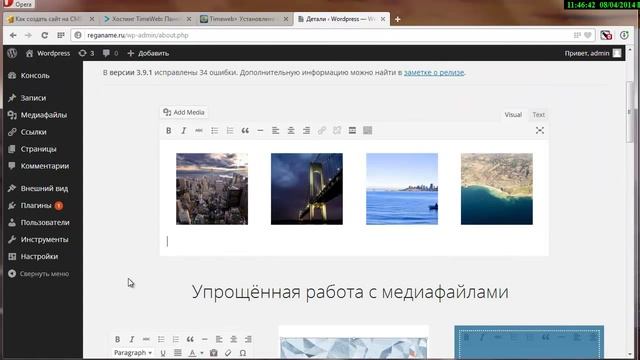Open the Добавить new content menu
This screenshot has width=640, height=360.
(148, 53)
